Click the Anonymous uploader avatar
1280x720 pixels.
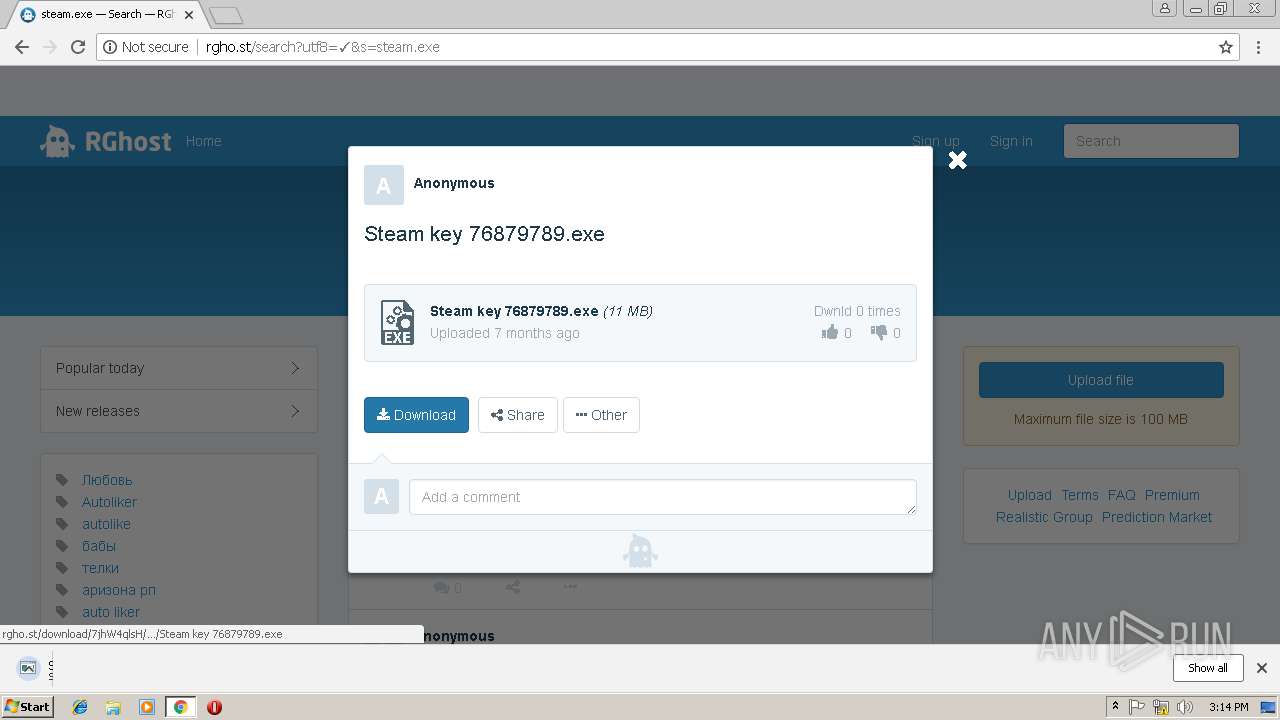click(x=383, y=185)
